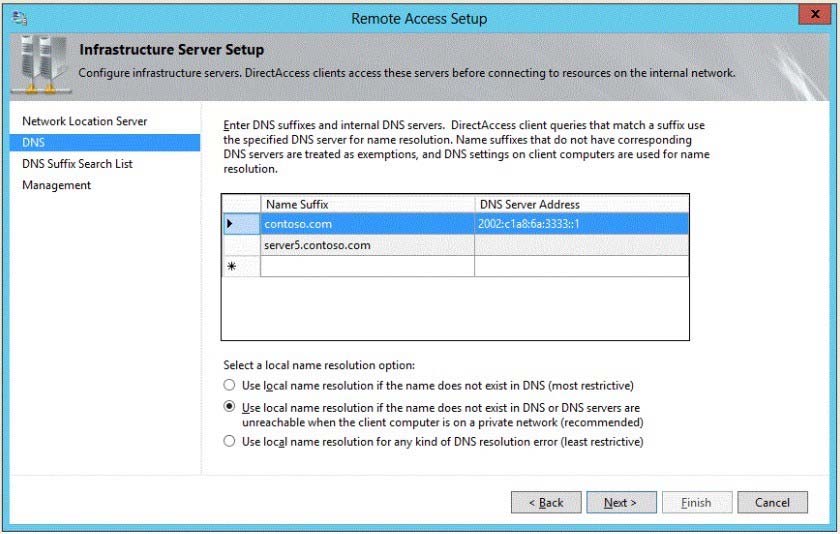Click the asterisk new-row header
The height and width of the screenshot is (534, 840).
[241, 266]
